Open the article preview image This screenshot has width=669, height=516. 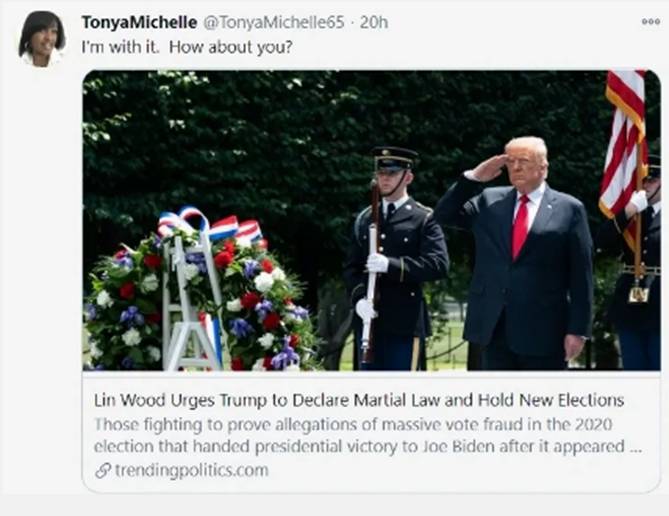coord(371,220)
